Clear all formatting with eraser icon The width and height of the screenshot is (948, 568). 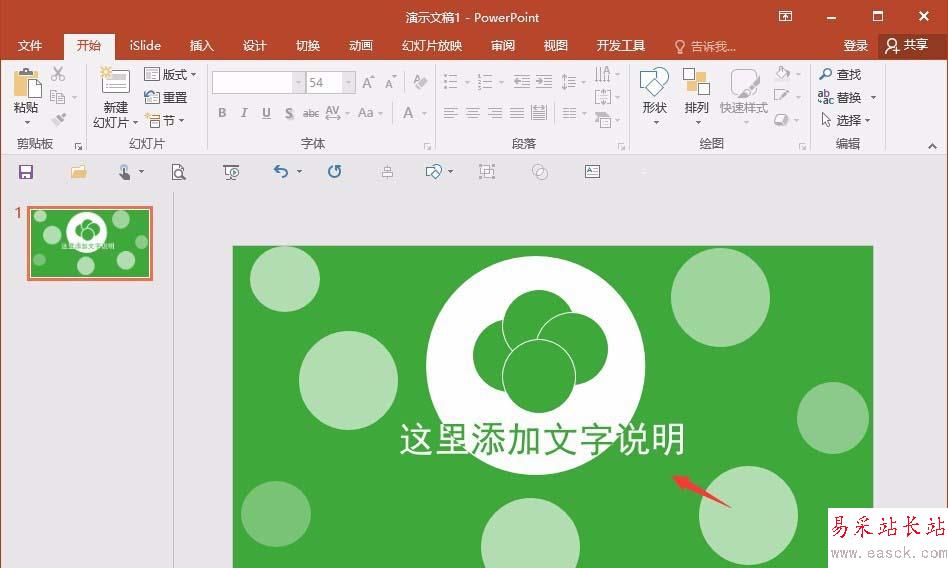point(420,82)
